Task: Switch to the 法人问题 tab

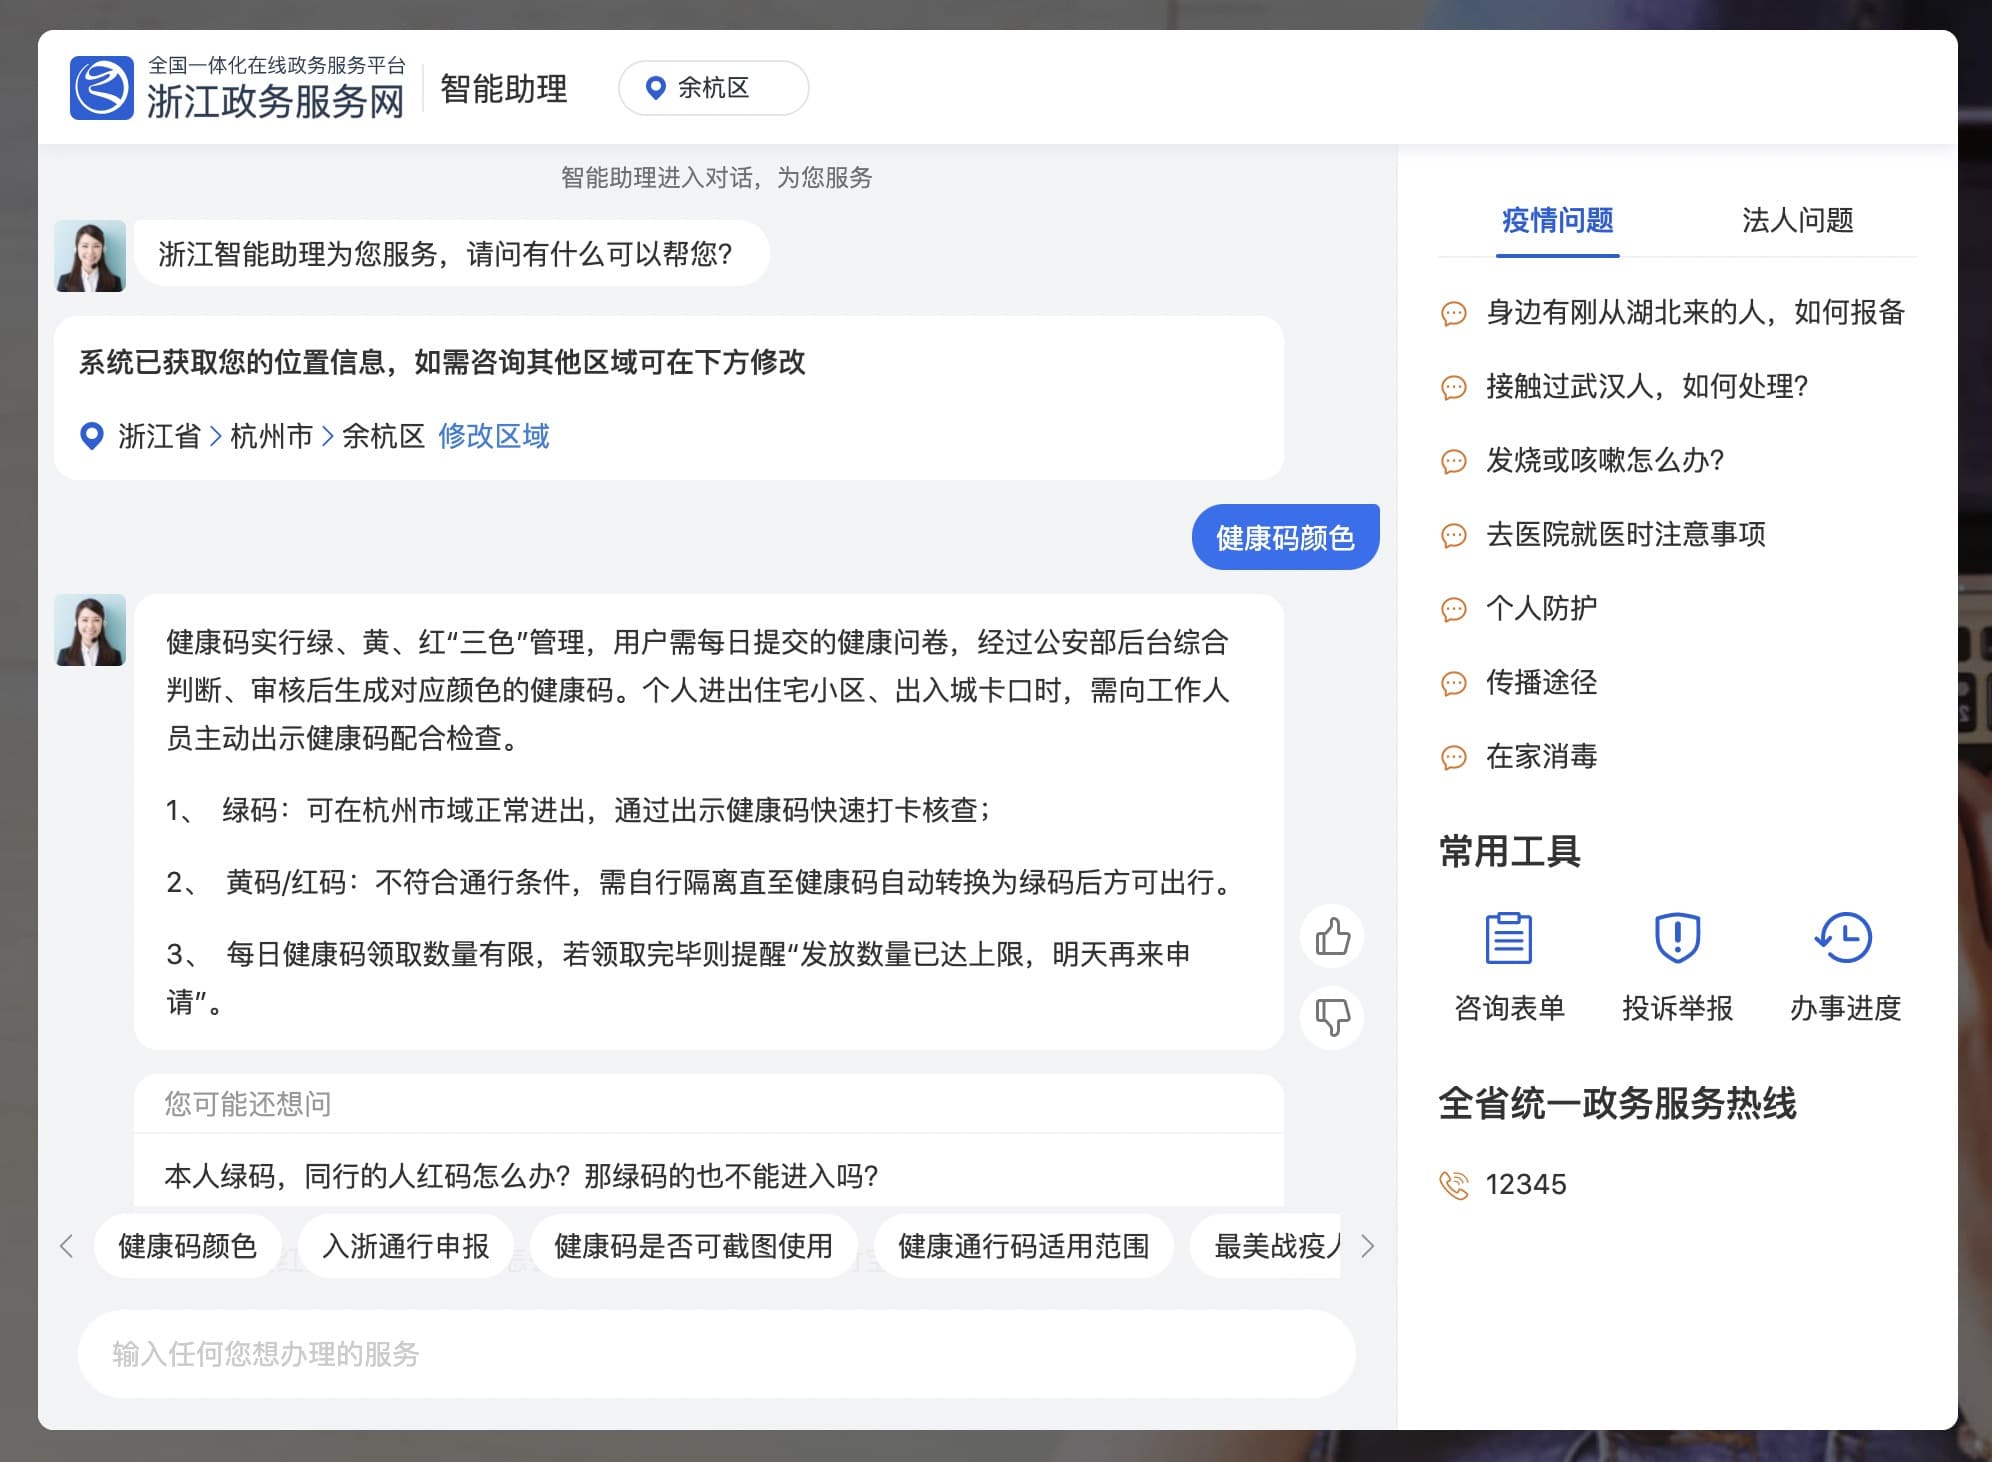Action: (1797, 220)
